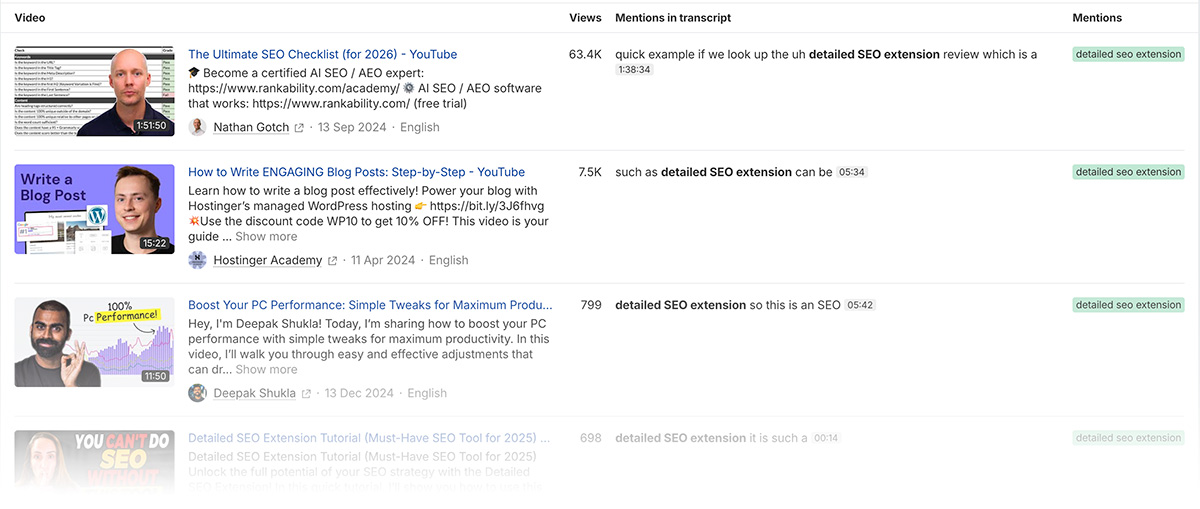Click Nathan Gotch channel avatar
The width and height of the screenshot is (1200, 509).
click(198, 127)
